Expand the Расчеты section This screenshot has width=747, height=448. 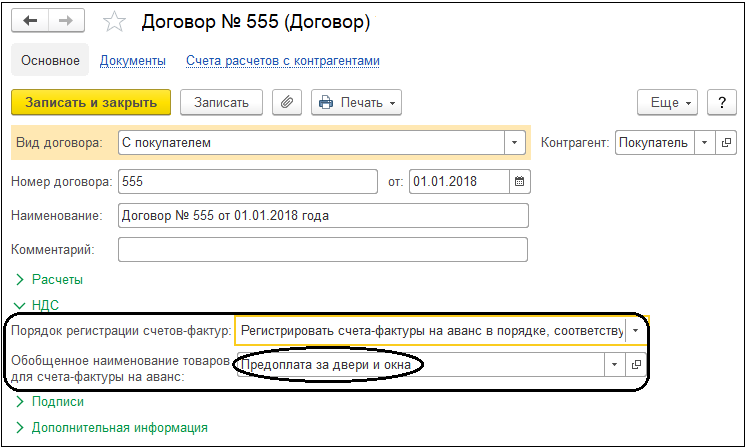tap(49, 279)
